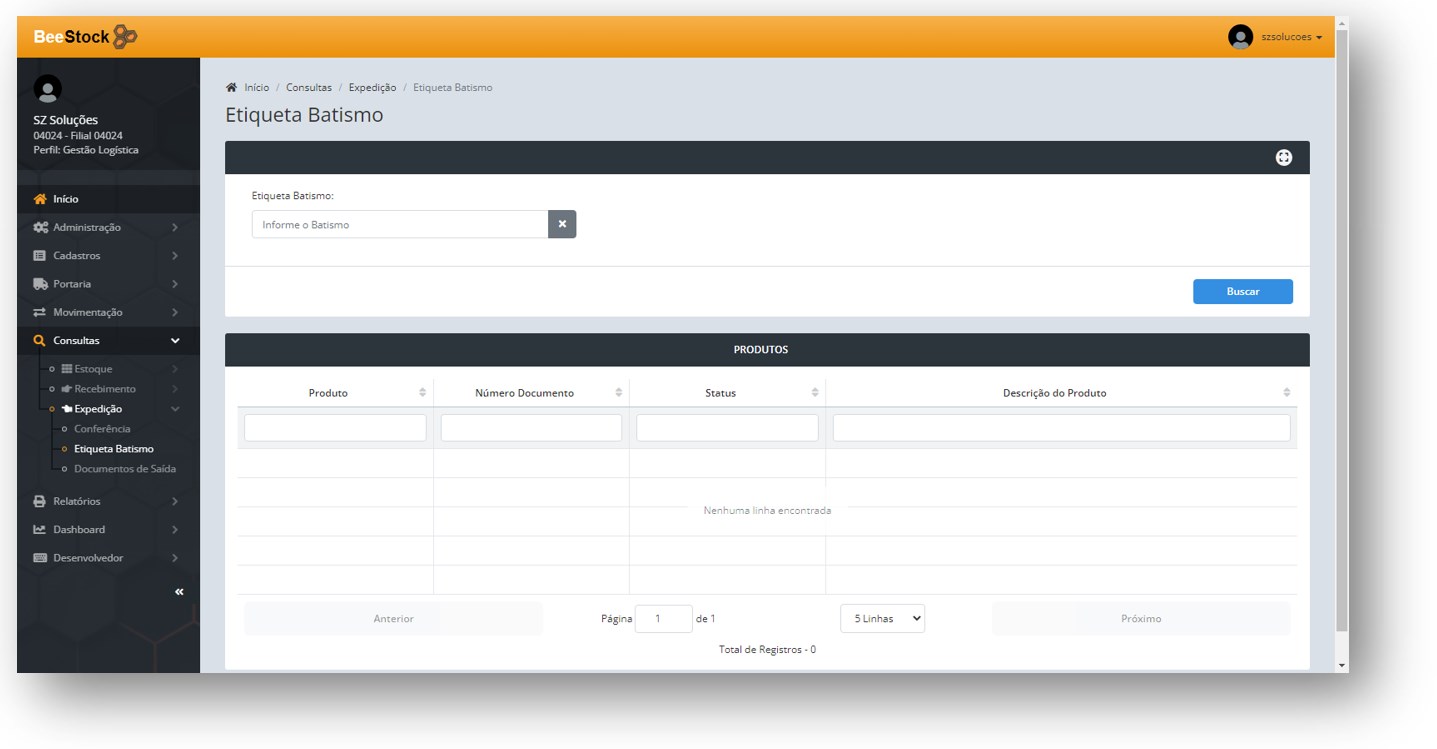Viewport: 1437px width, 749px height.
Task: Click the Consultas breadcrumb link
Action: coord(308,88)
